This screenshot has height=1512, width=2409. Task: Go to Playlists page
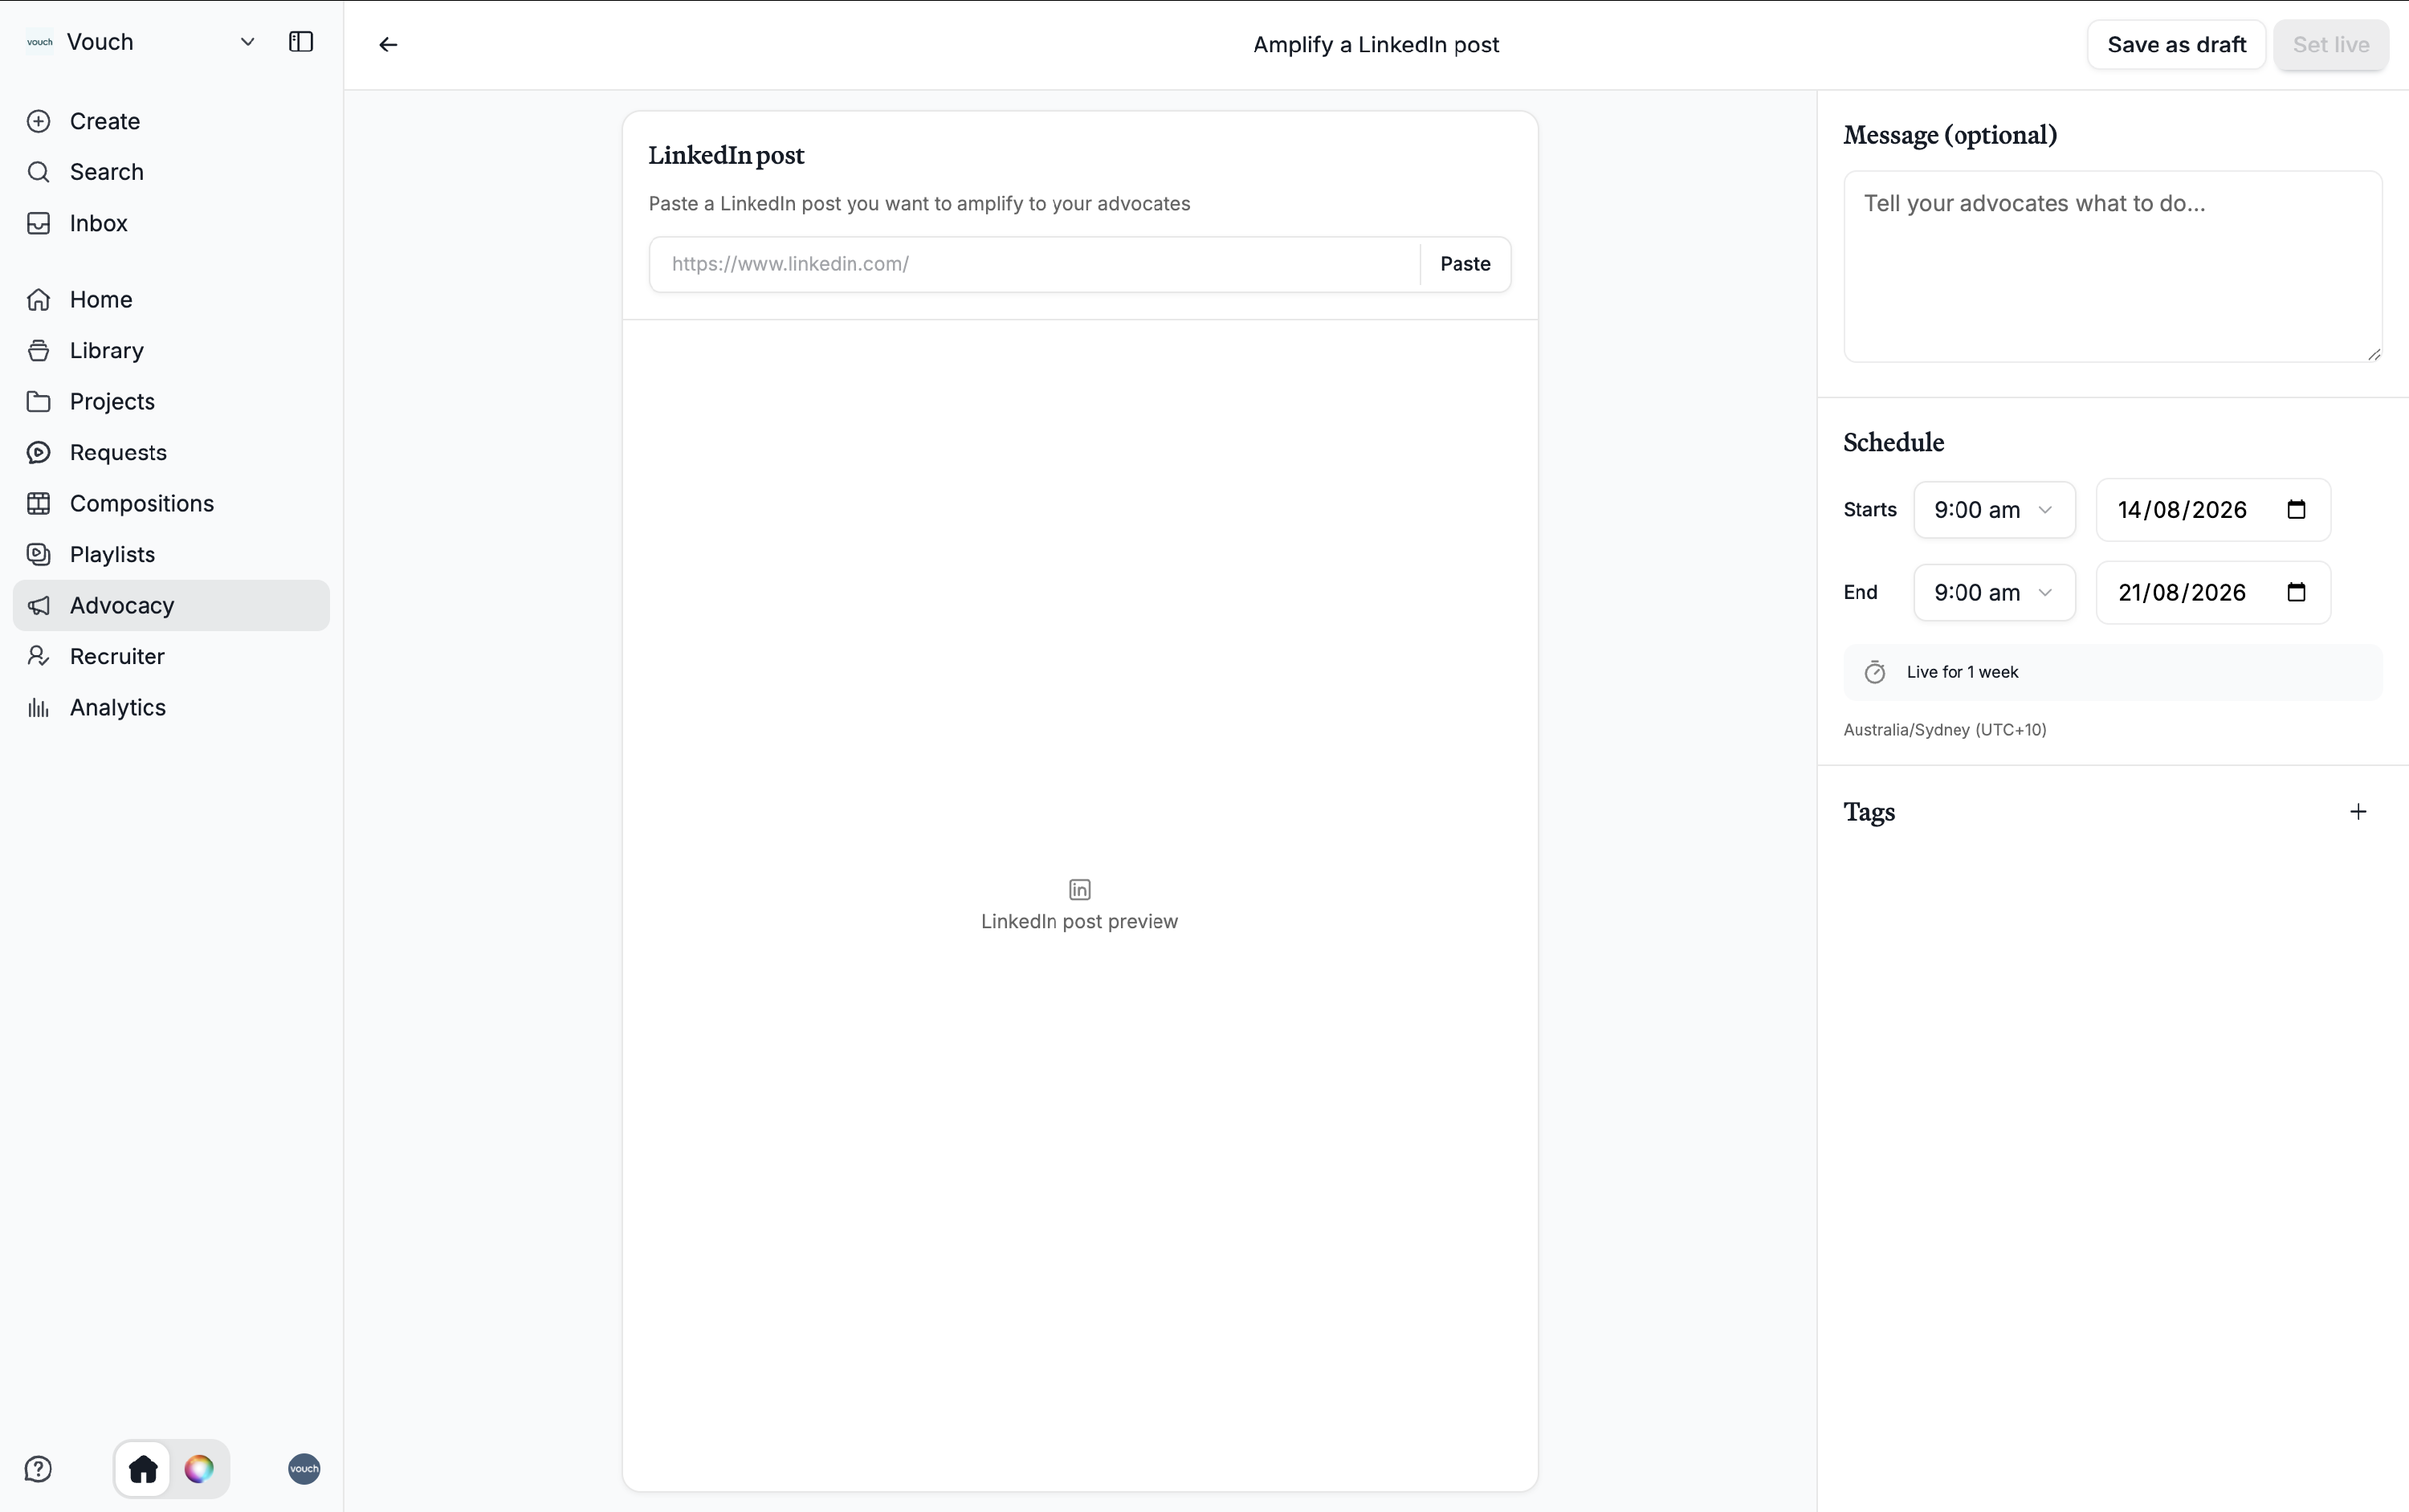(x=171, y=554)
